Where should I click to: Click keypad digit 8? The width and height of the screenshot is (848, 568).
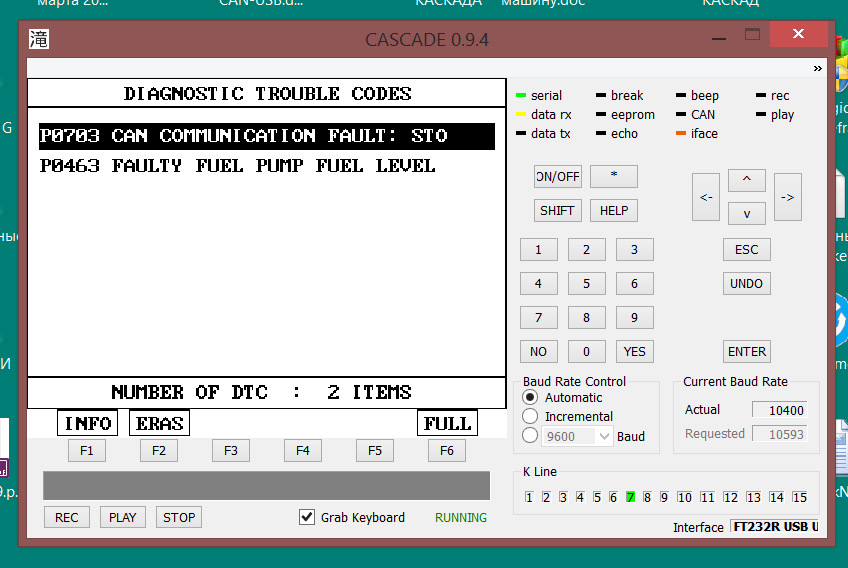[587, 318]
